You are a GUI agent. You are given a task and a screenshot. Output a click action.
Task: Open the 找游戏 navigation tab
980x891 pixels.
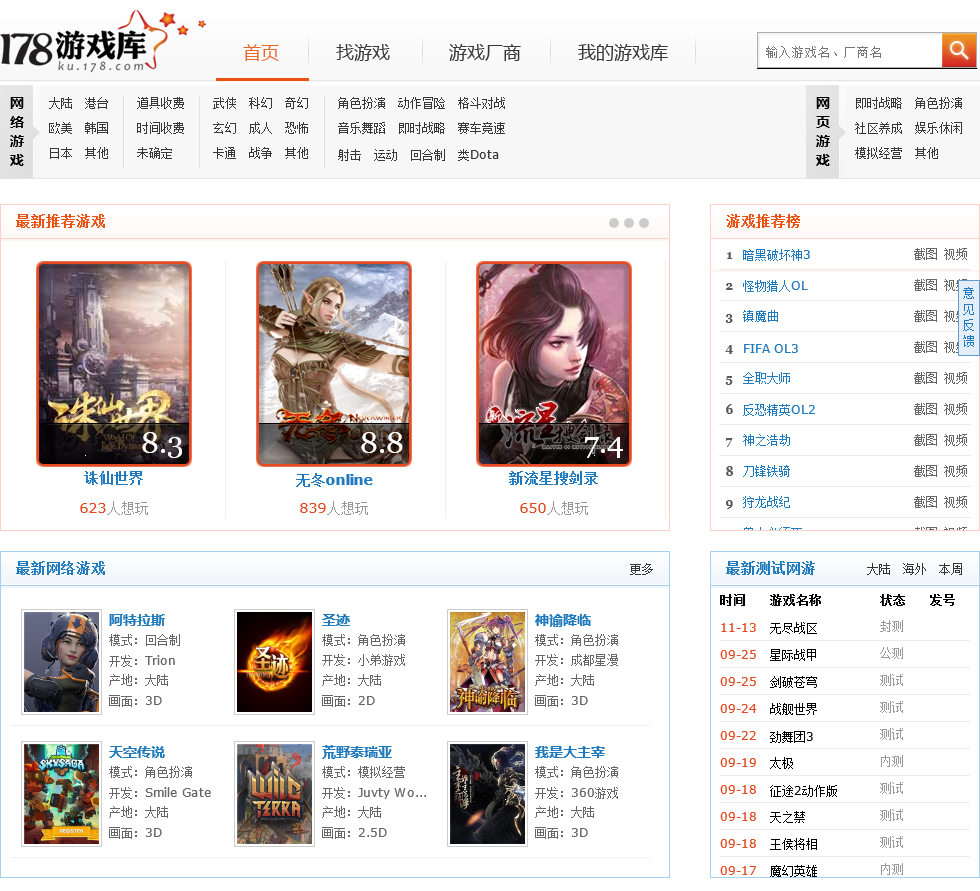click(363, 52)
